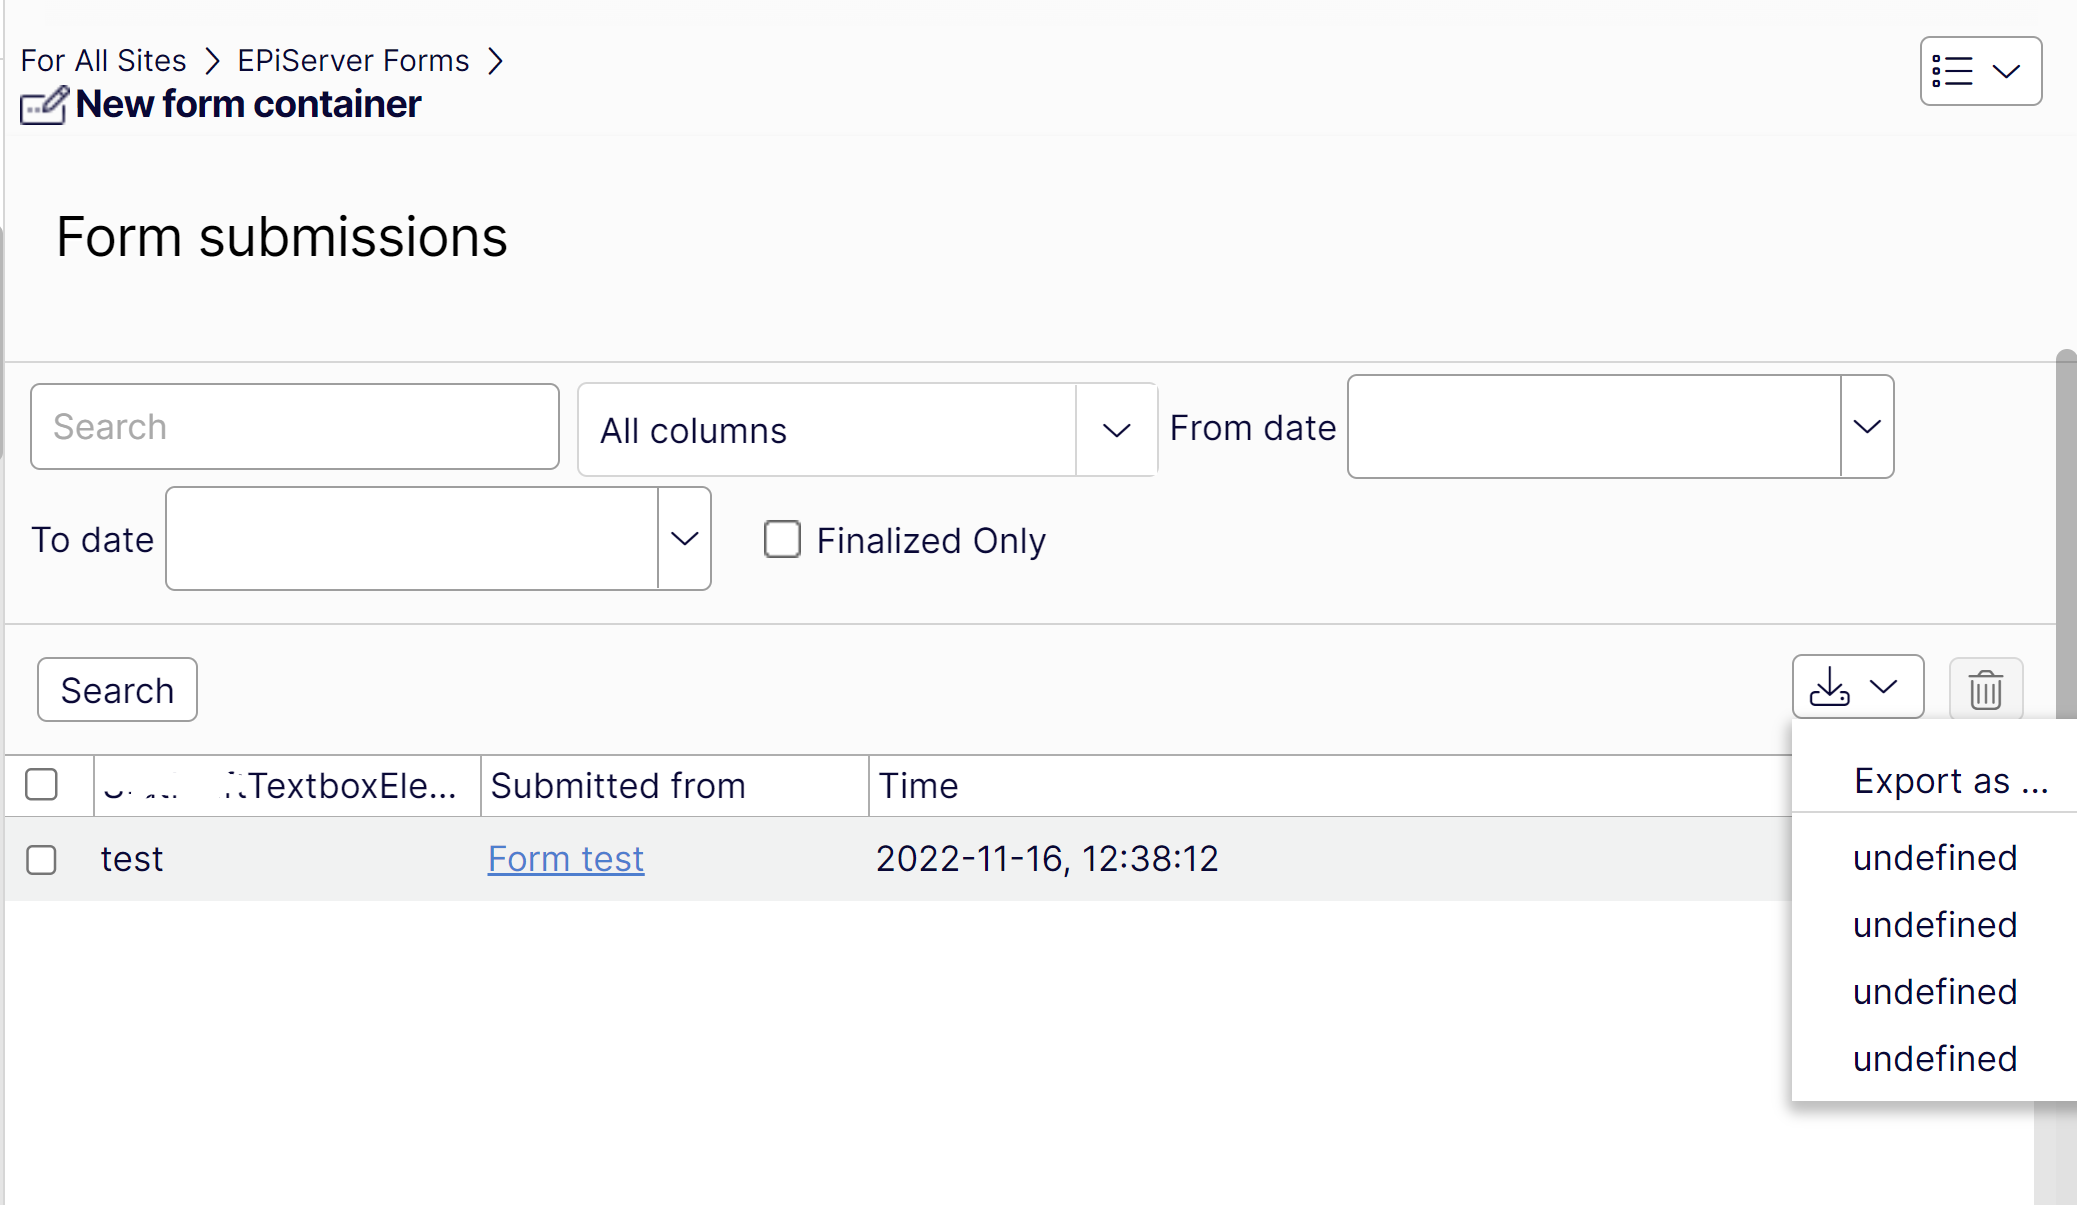Choose first undefined export option
The width and height of the screenshot is (2077, 1205).
pos(1934,858)
